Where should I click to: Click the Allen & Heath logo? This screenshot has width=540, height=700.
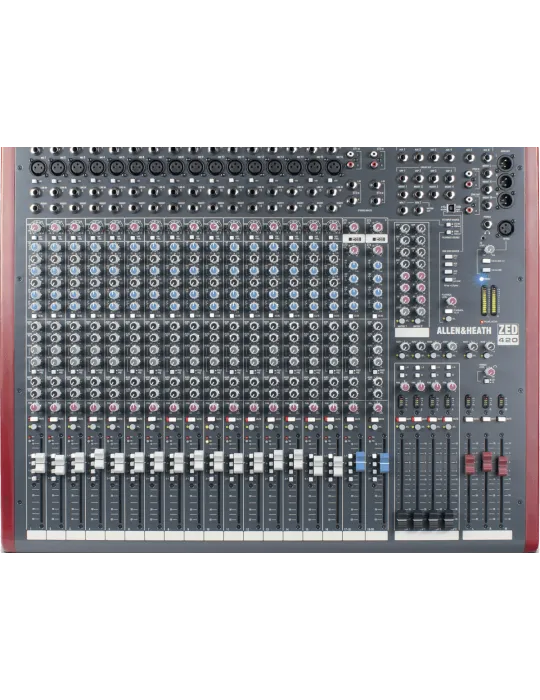click(x=464, y=331)
